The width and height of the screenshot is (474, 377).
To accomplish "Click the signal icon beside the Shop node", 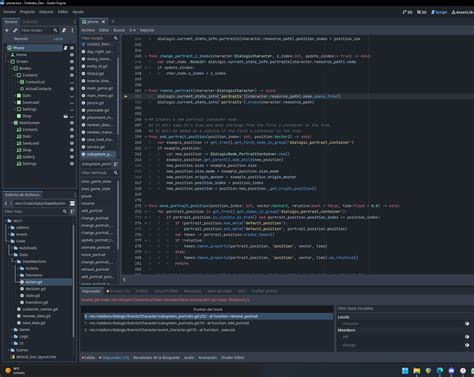I will pos(66,116).
